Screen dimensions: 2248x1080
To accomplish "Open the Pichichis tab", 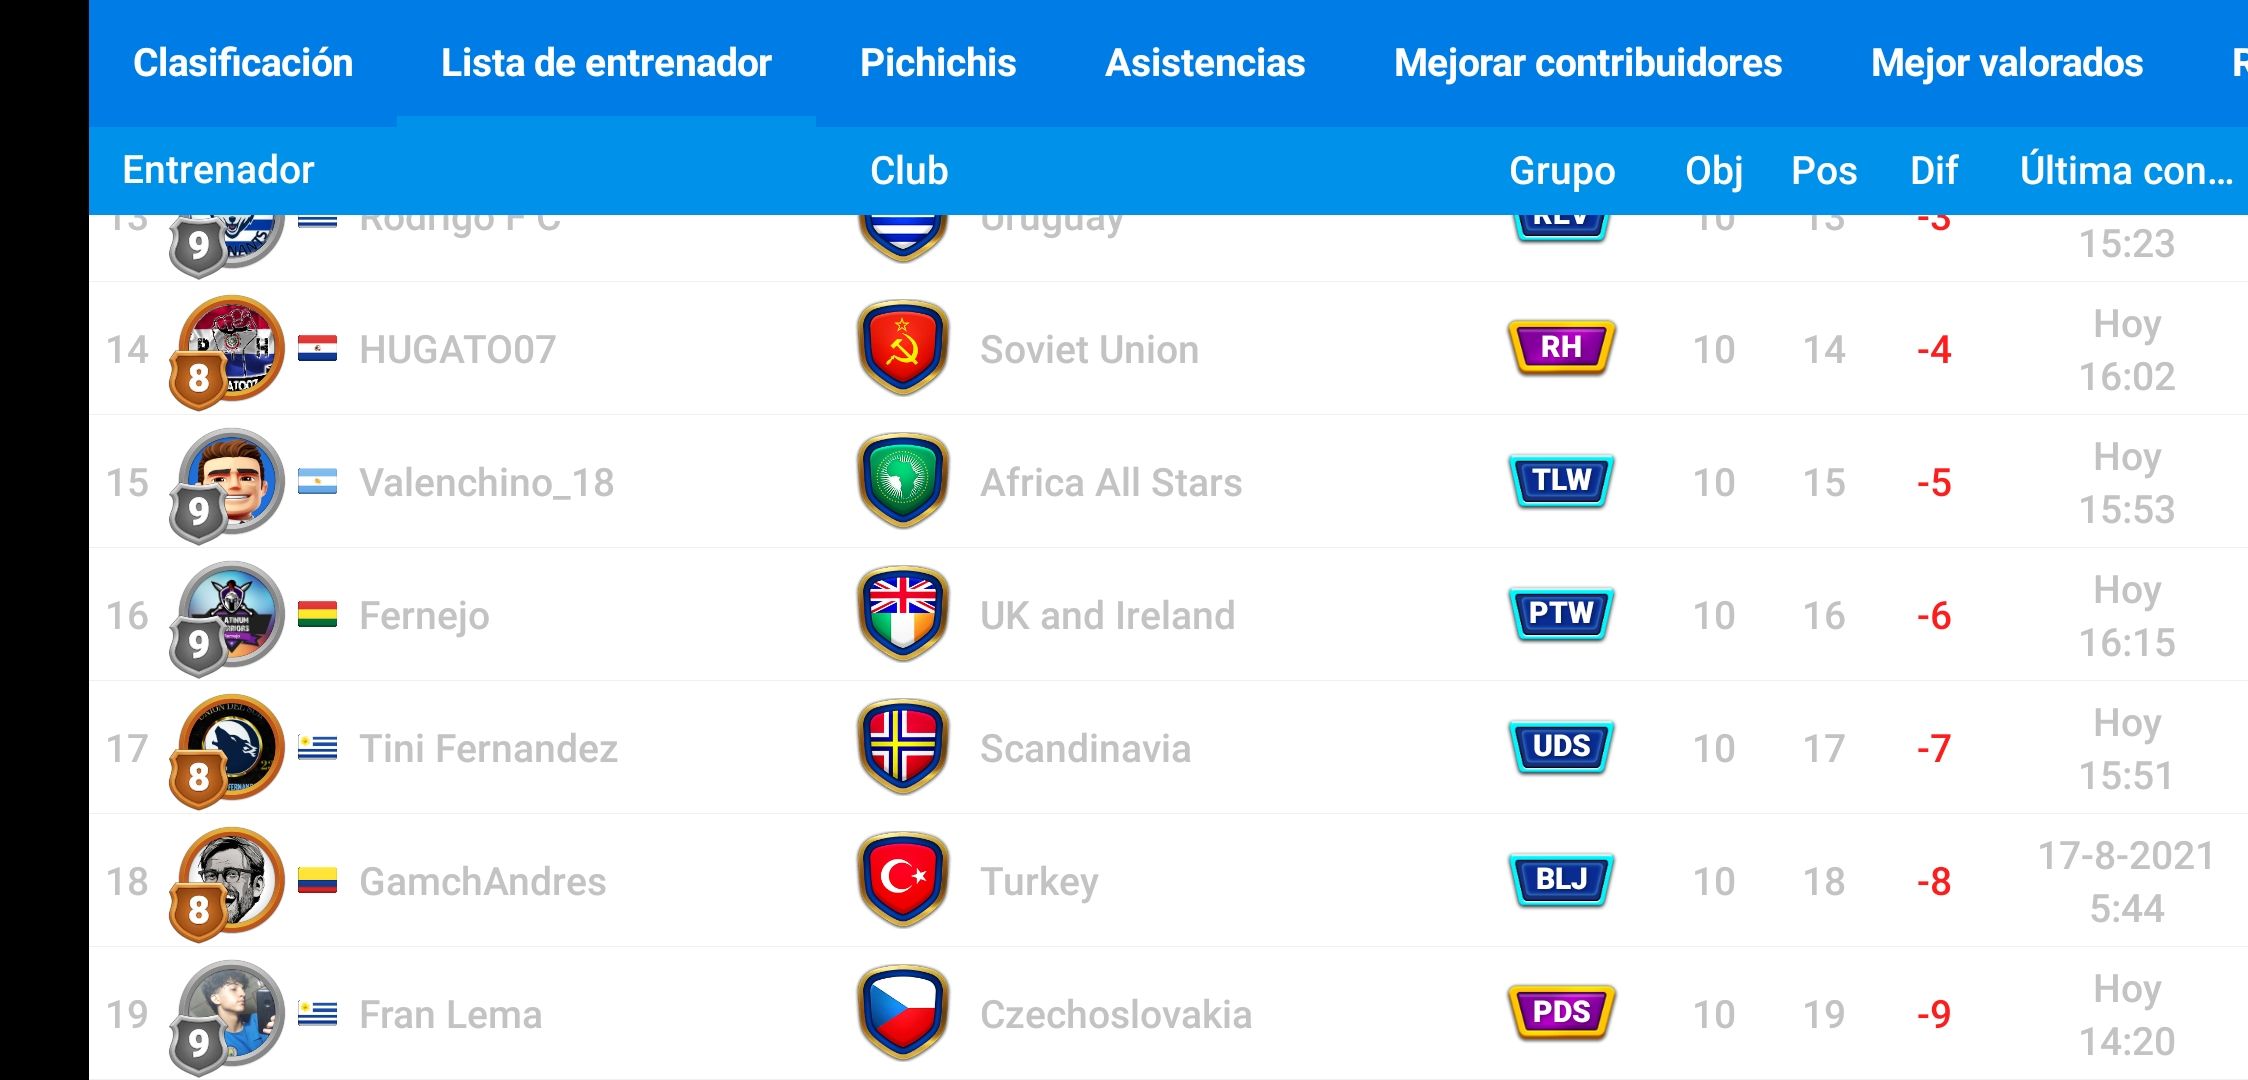I will click(x=938, y=63).
